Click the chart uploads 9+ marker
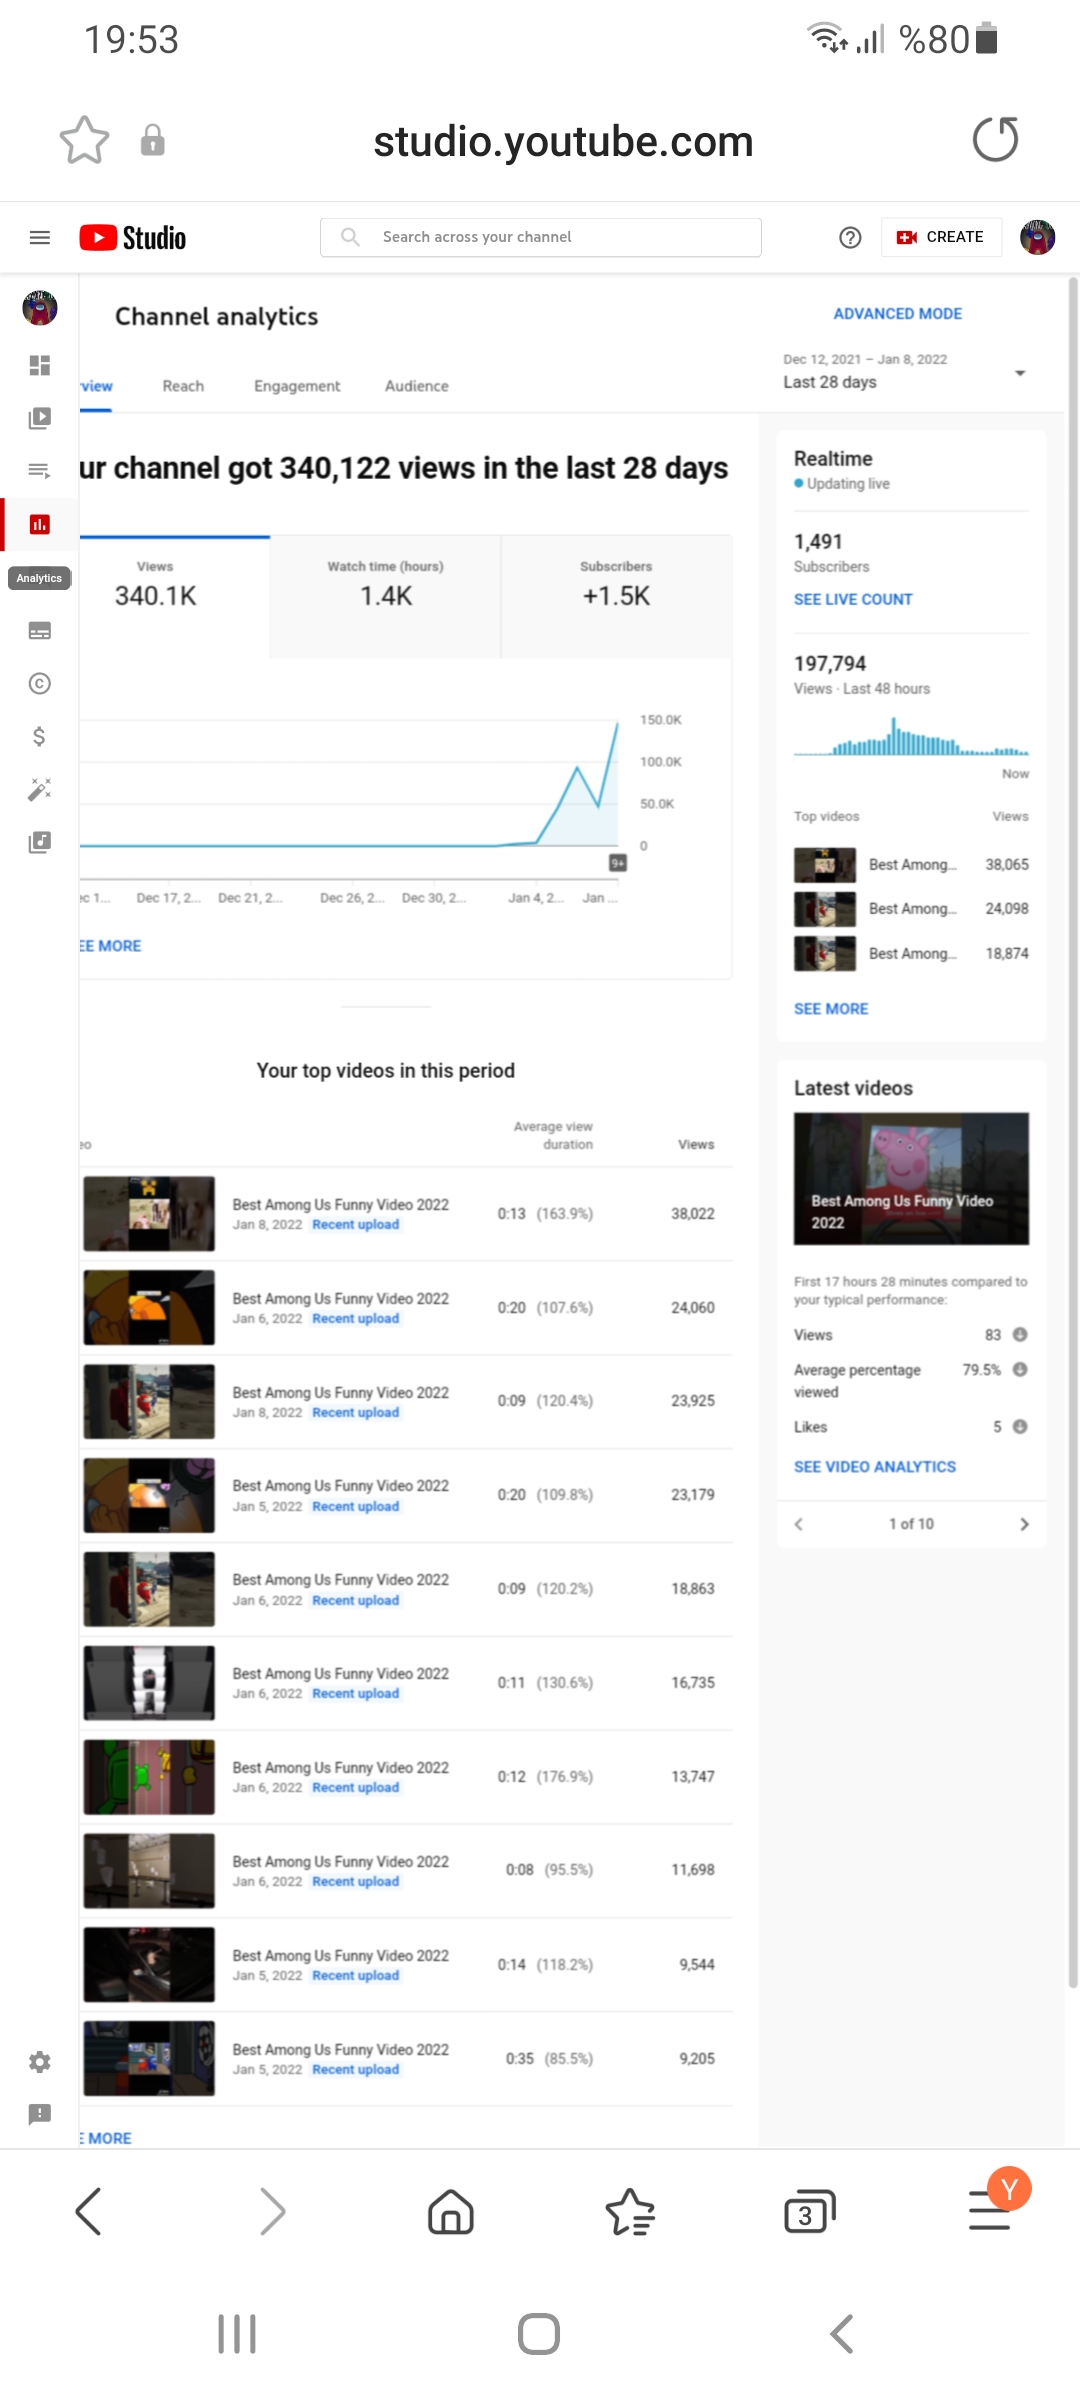 [618, 862]
